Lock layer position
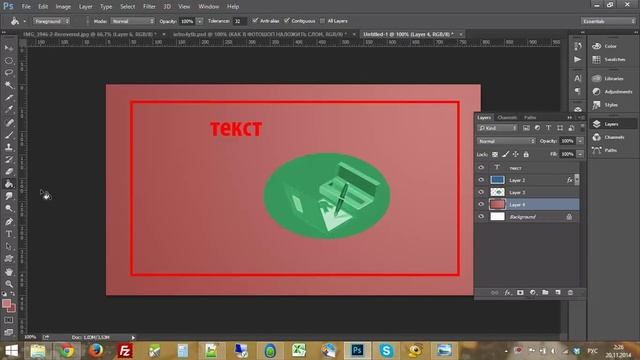Viewport: 640px width, 360px height. pos(516,154)
